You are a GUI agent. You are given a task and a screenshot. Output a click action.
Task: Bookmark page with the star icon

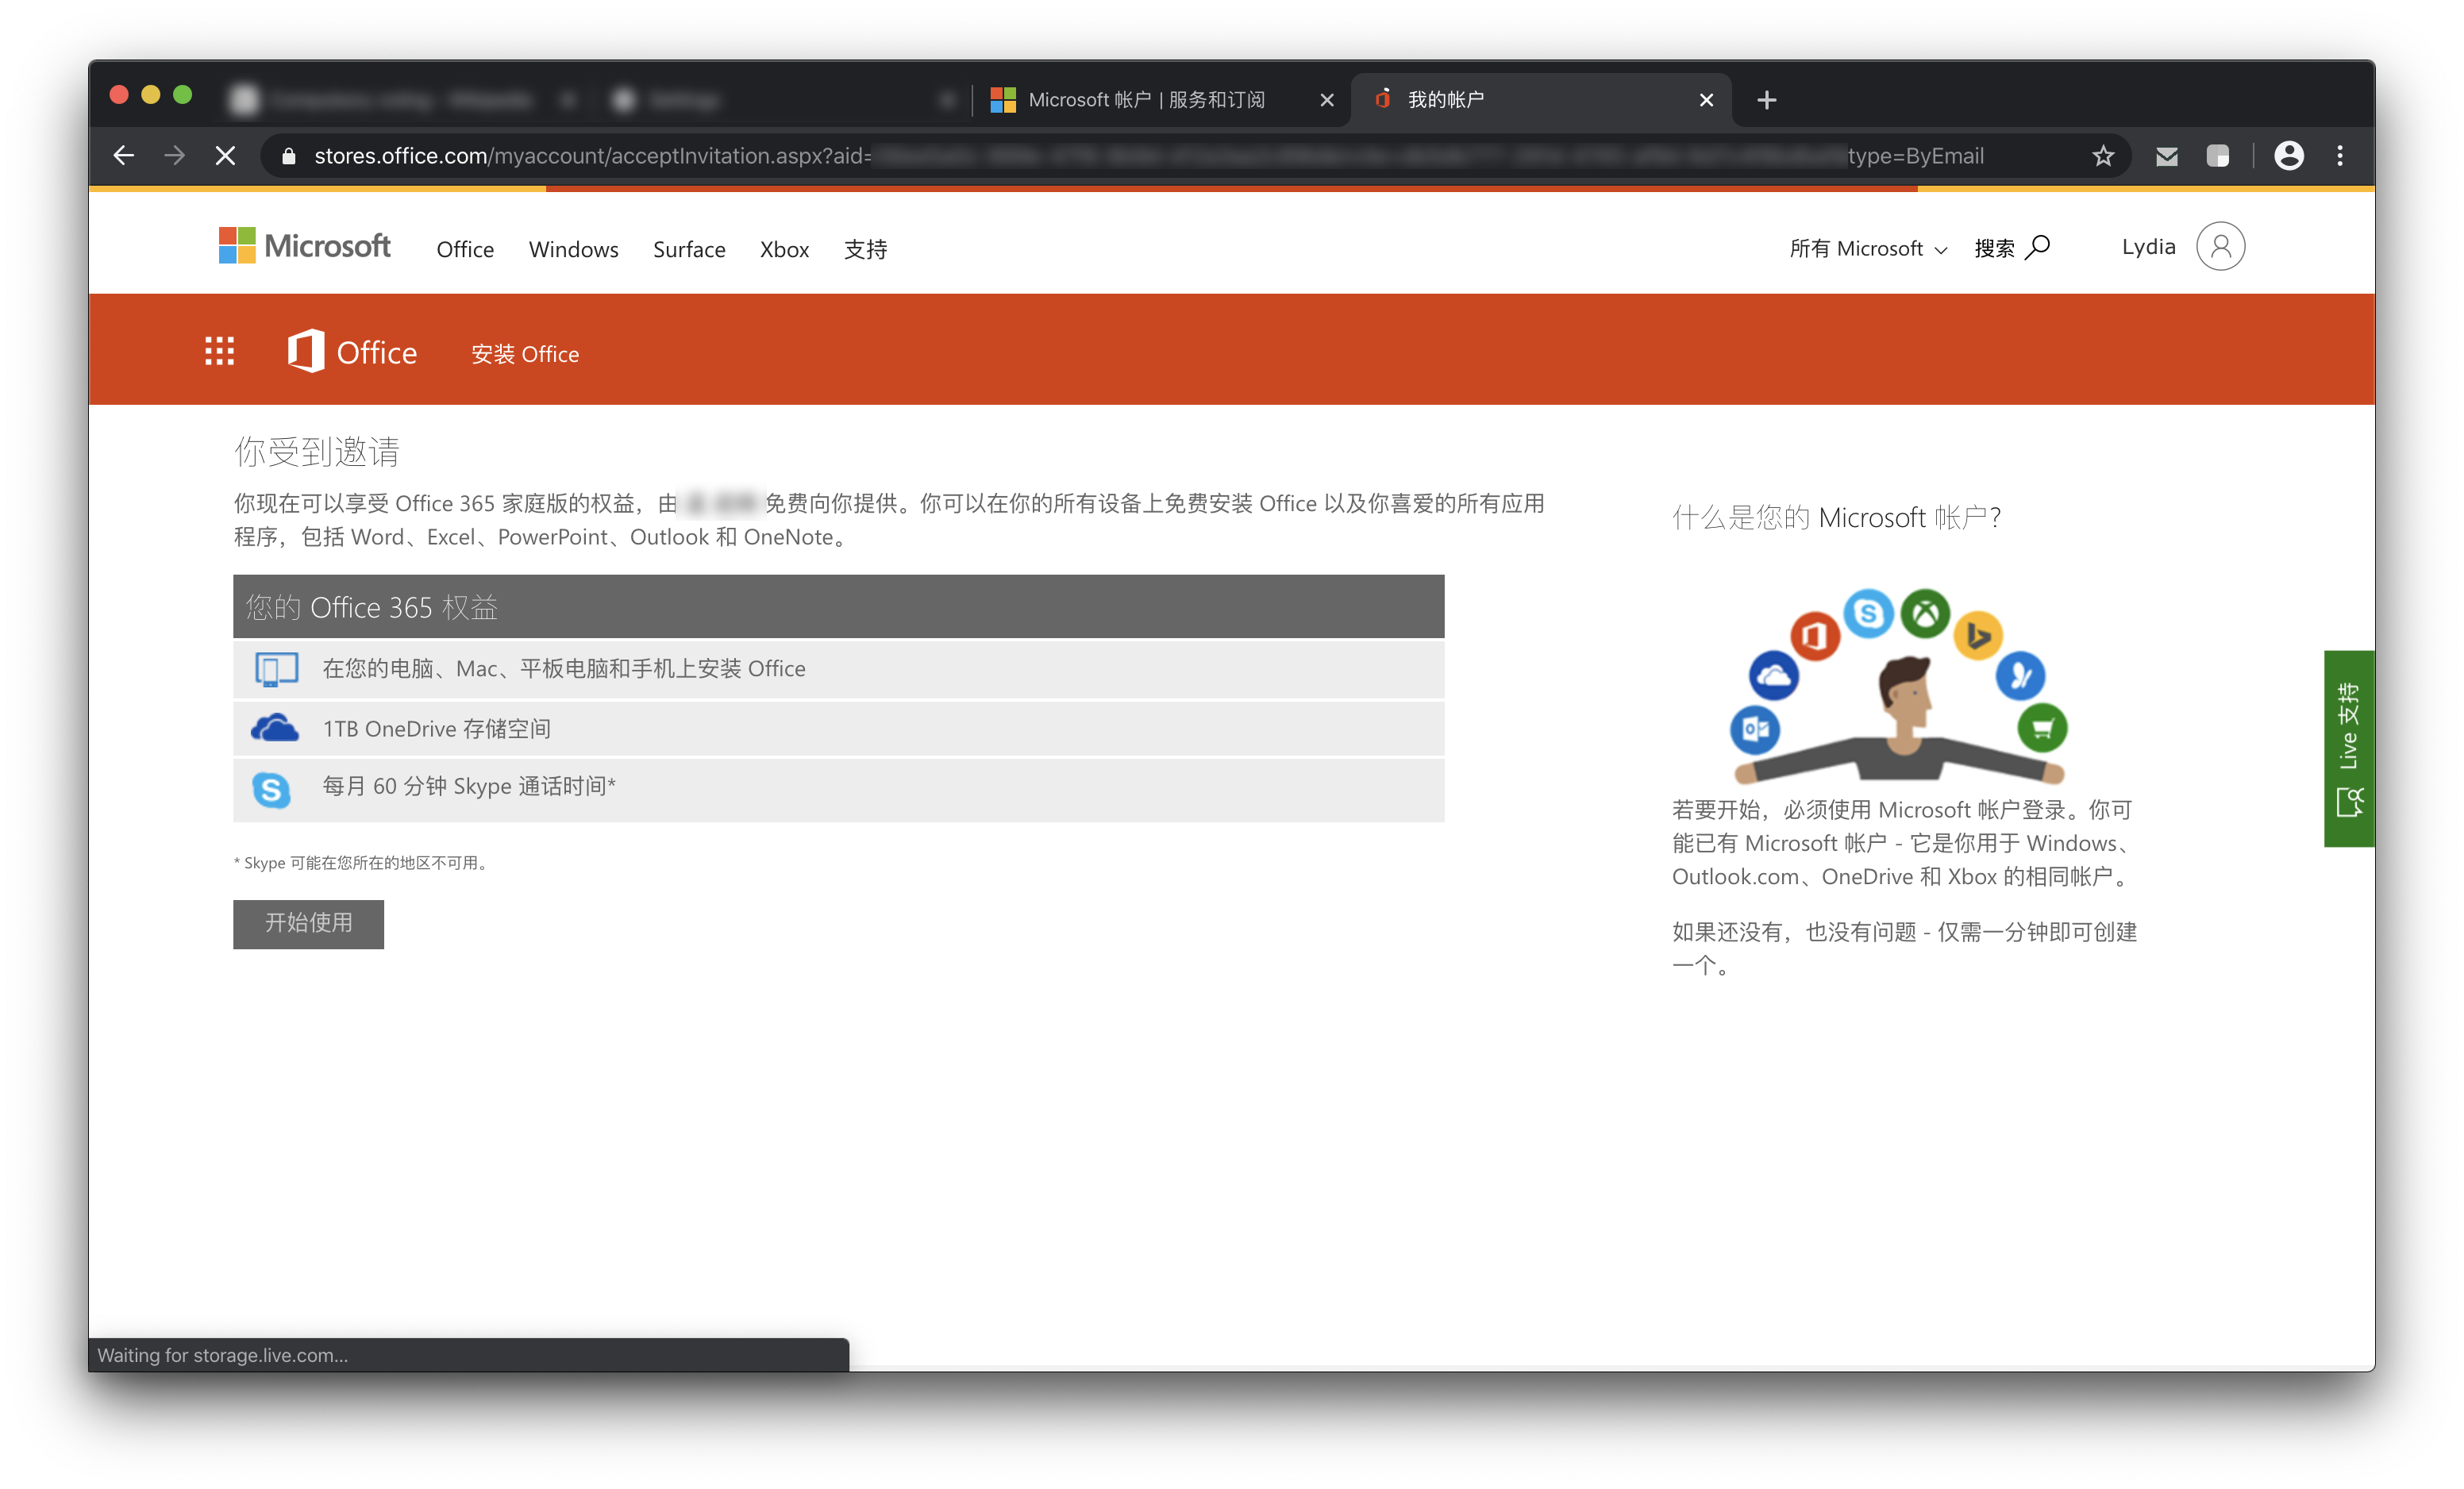coord(2102,156)
